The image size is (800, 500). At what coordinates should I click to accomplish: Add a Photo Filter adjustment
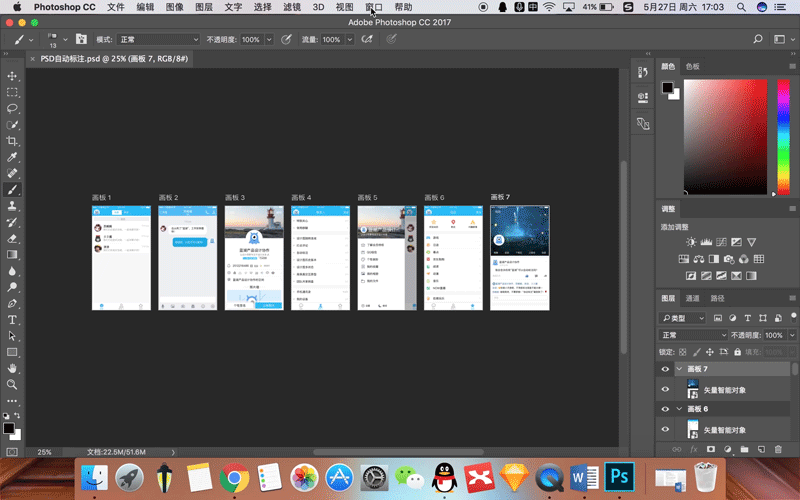point(729,259)
